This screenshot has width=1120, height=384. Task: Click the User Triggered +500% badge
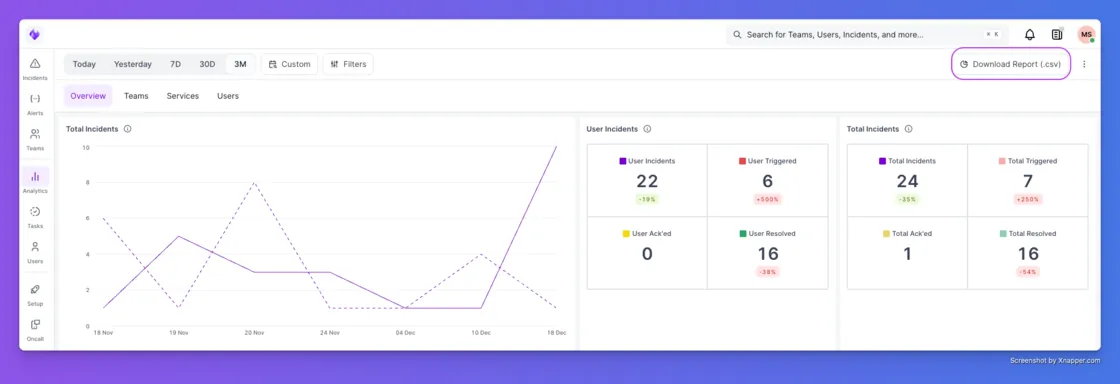coord(767,200)
